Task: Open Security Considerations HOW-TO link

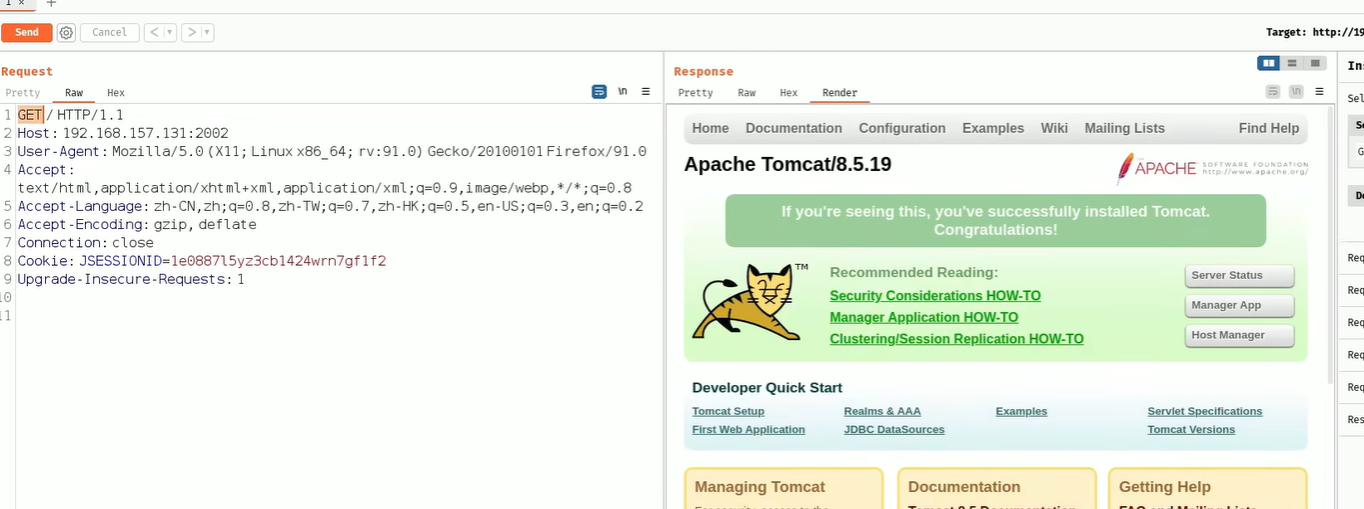Action: 935,296
